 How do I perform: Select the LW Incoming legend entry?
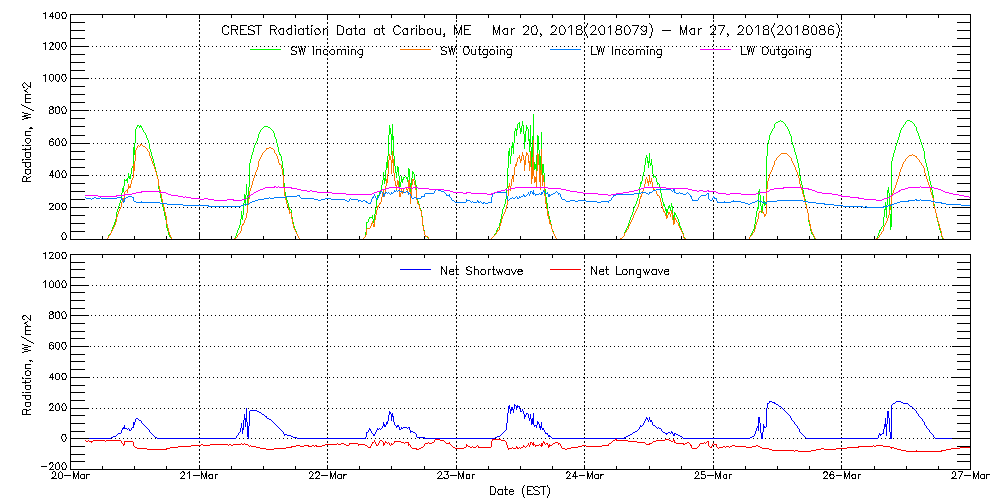[x=626, y=52]
